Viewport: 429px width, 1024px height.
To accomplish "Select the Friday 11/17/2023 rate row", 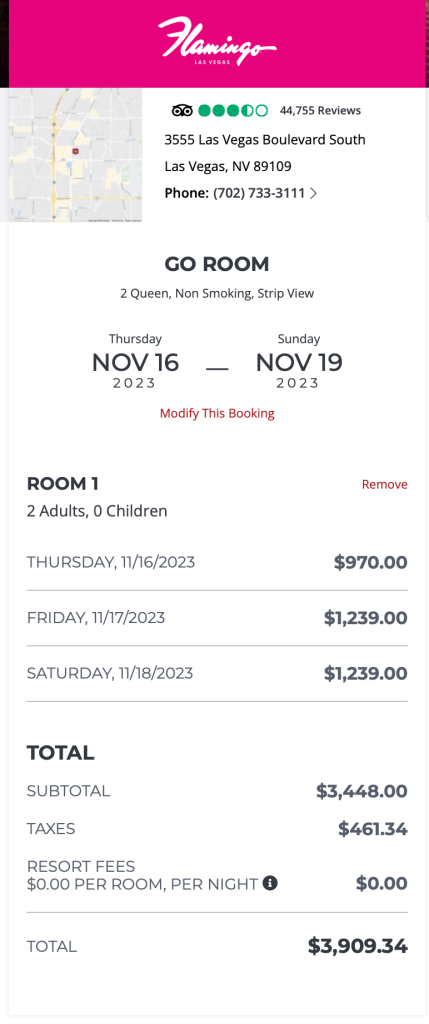I will click(x=217, y=618).
